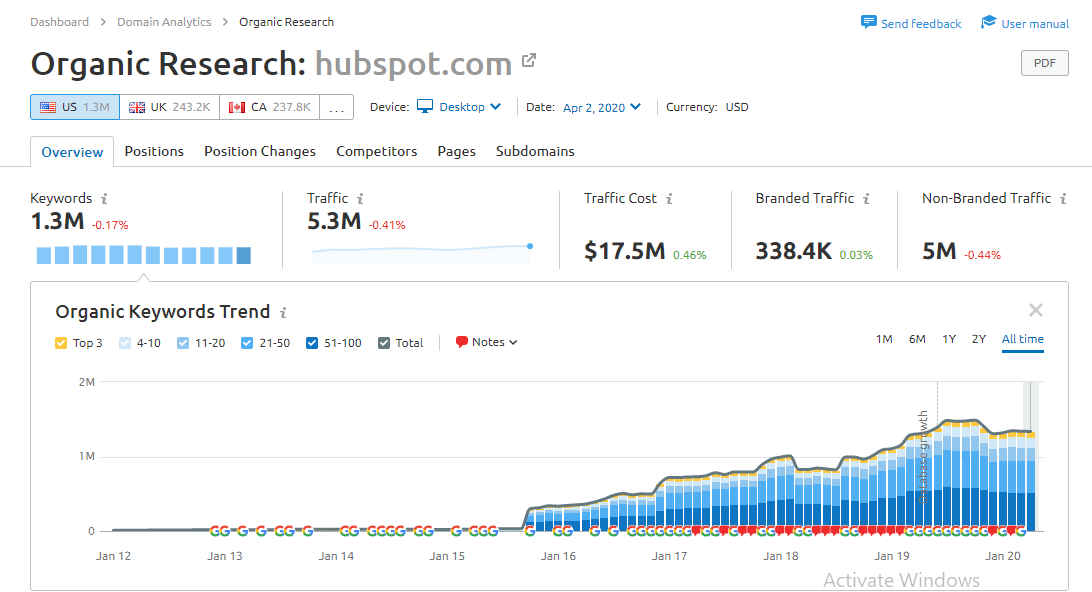Image resolution: width=1092 pixels, height=592 pixels.
Task: Click info icon beside Organic Keywords Trend
Action: tap(283, 313)
